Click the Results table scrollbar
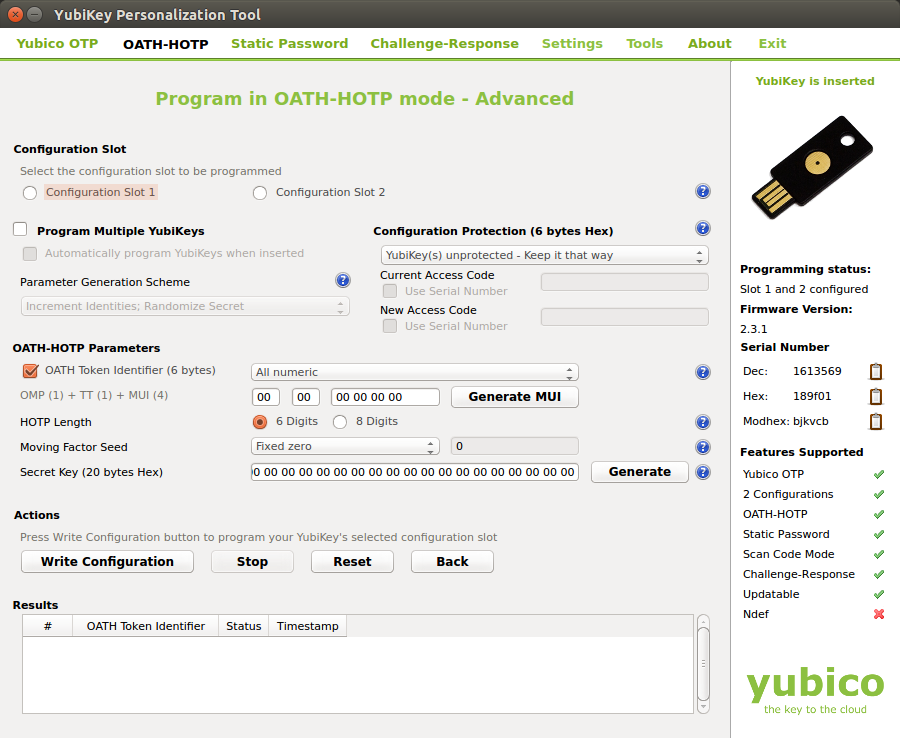The height and width of the screenshot is (738, 900). pos(703,664)
